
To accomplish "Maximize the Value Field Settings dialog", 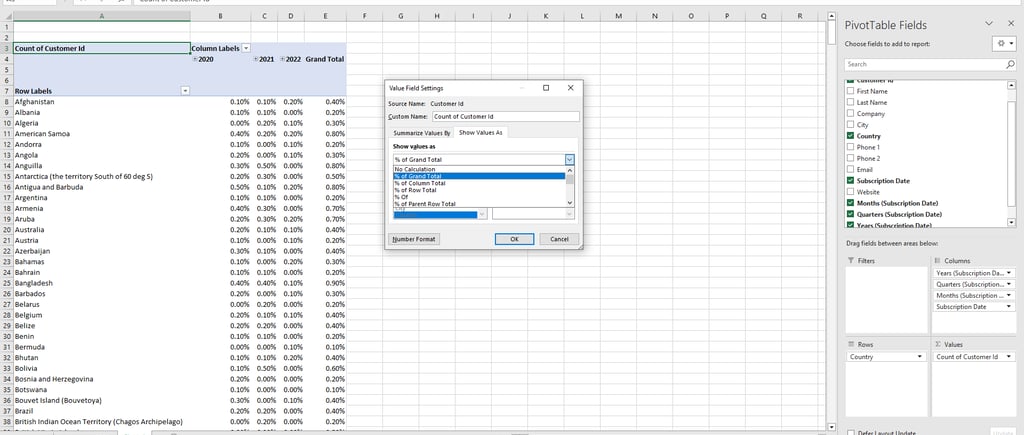I will click(546, 88).
